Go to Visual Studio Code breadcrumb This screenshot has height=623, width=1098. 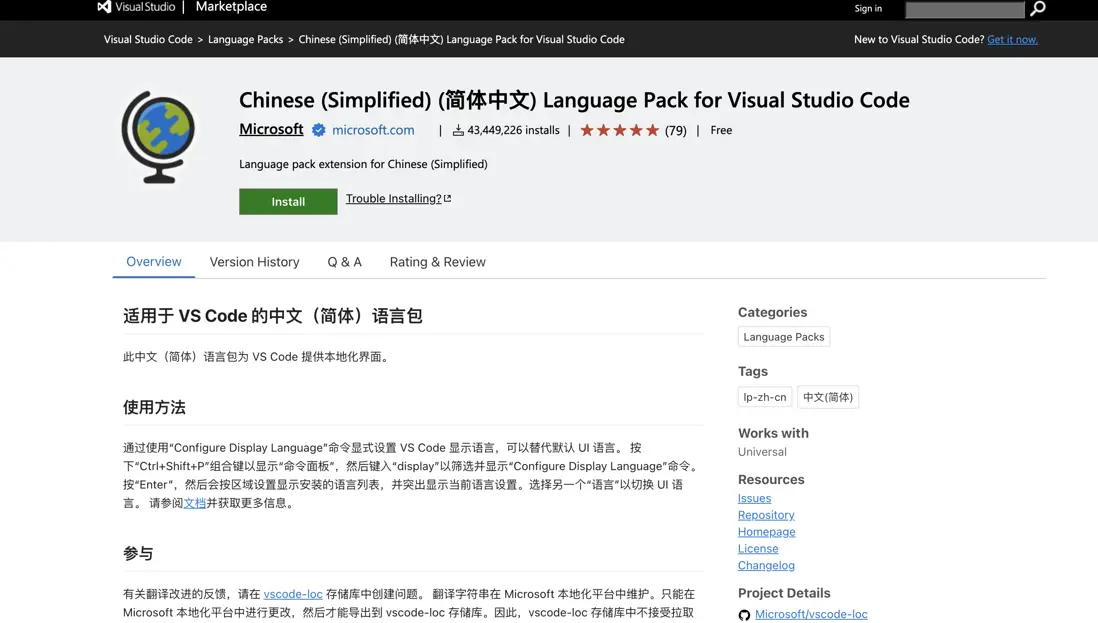click(x=148, y=39)
